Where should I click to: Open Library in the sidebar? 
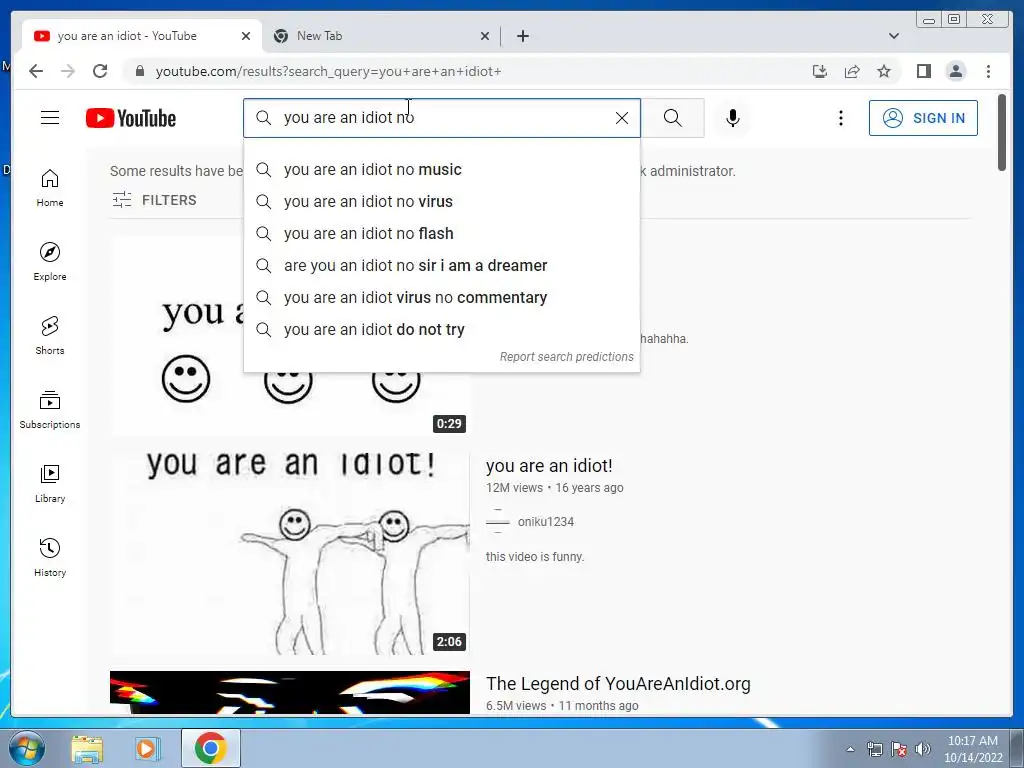point(50,483)
